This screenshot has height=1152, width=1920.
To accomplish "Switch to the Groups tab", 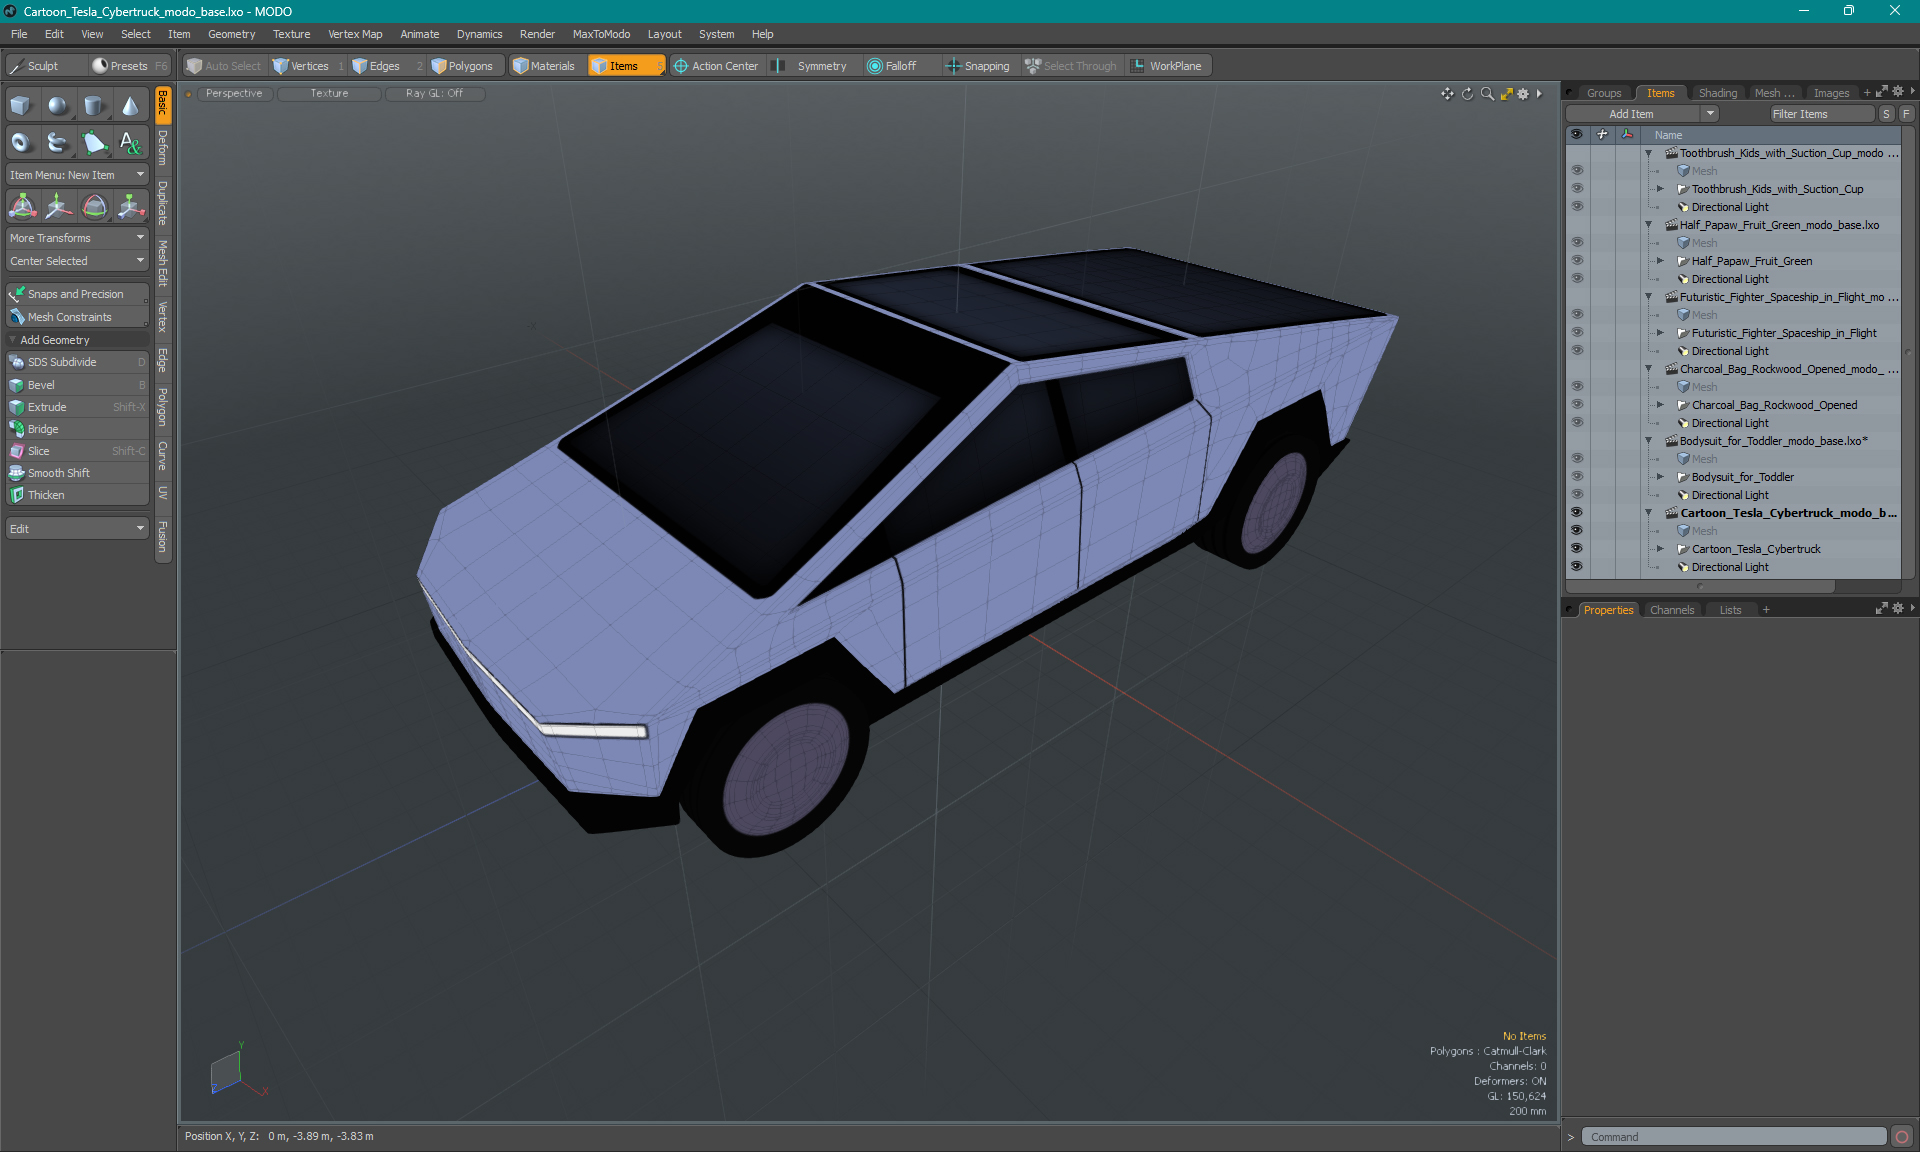I will tap(1604, 93).
